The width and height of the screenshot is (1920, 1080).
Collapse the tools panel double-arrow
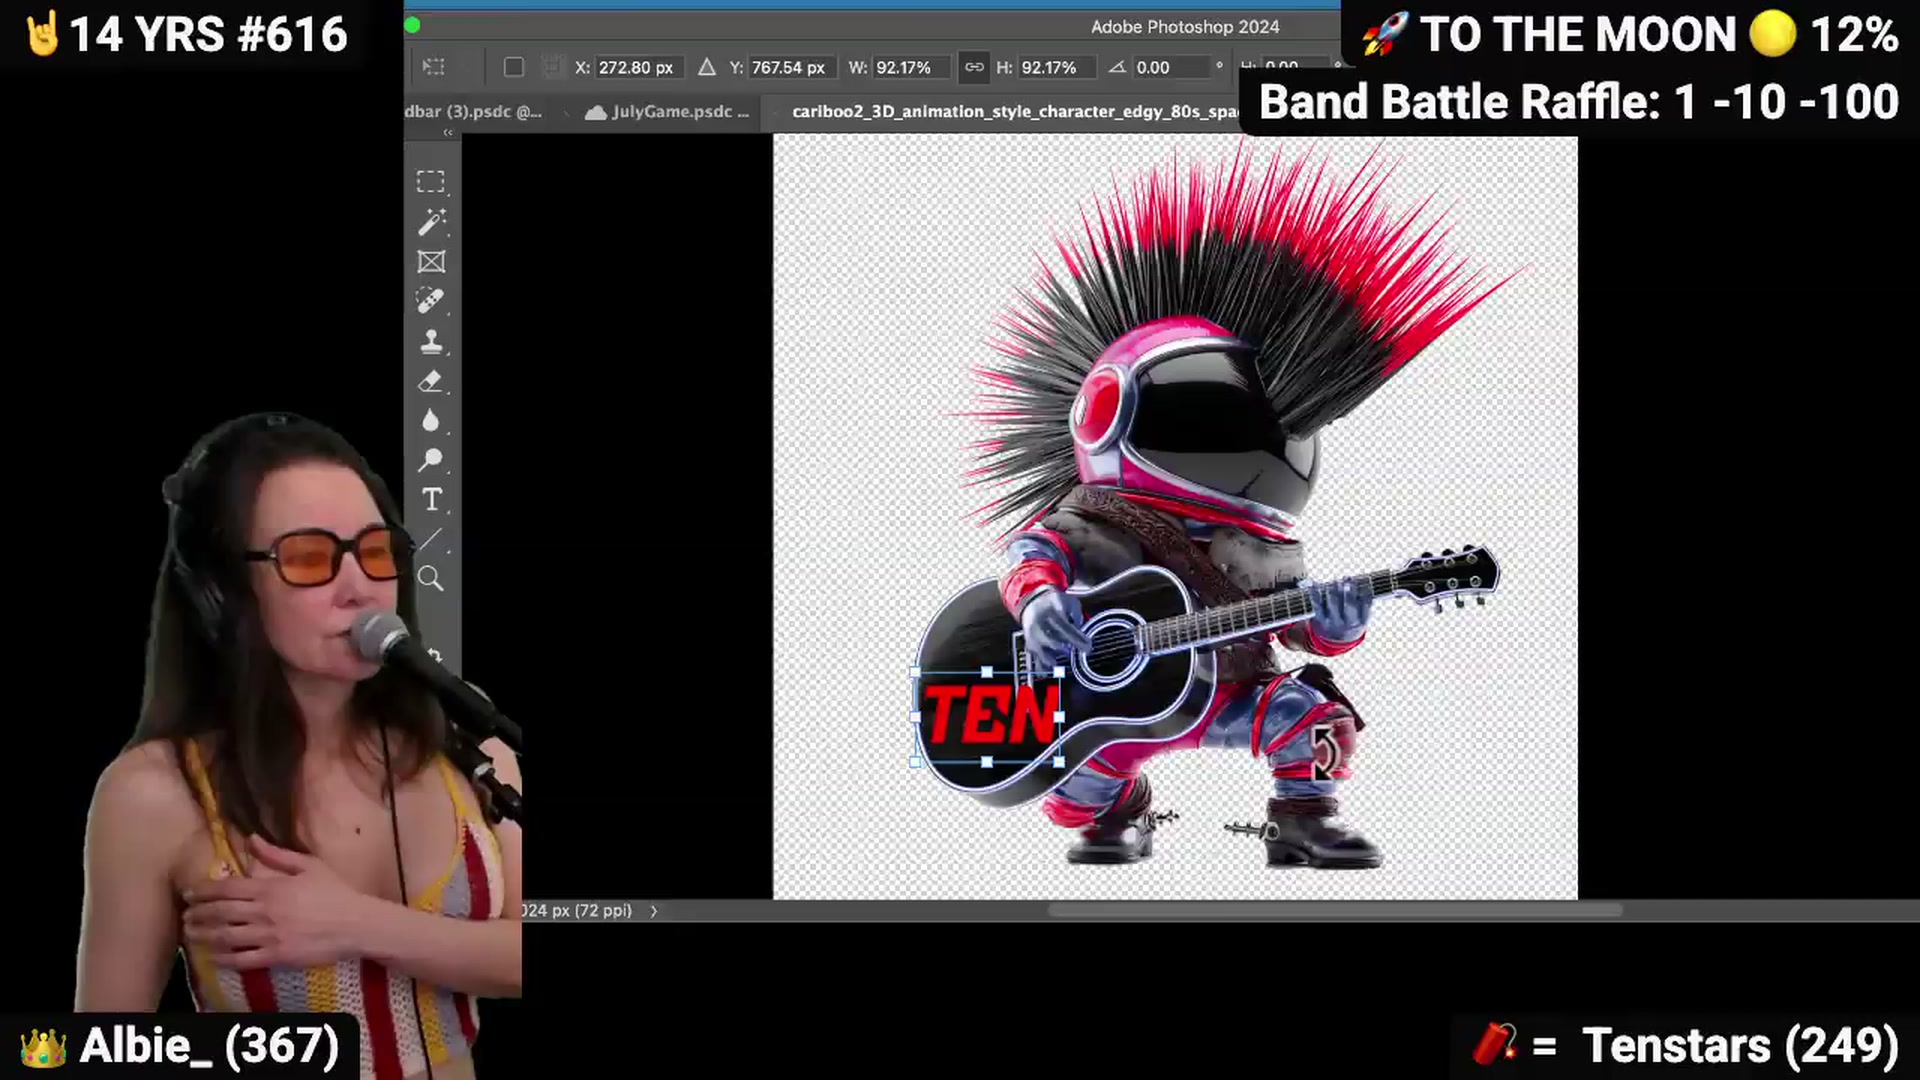coord(448,133)
